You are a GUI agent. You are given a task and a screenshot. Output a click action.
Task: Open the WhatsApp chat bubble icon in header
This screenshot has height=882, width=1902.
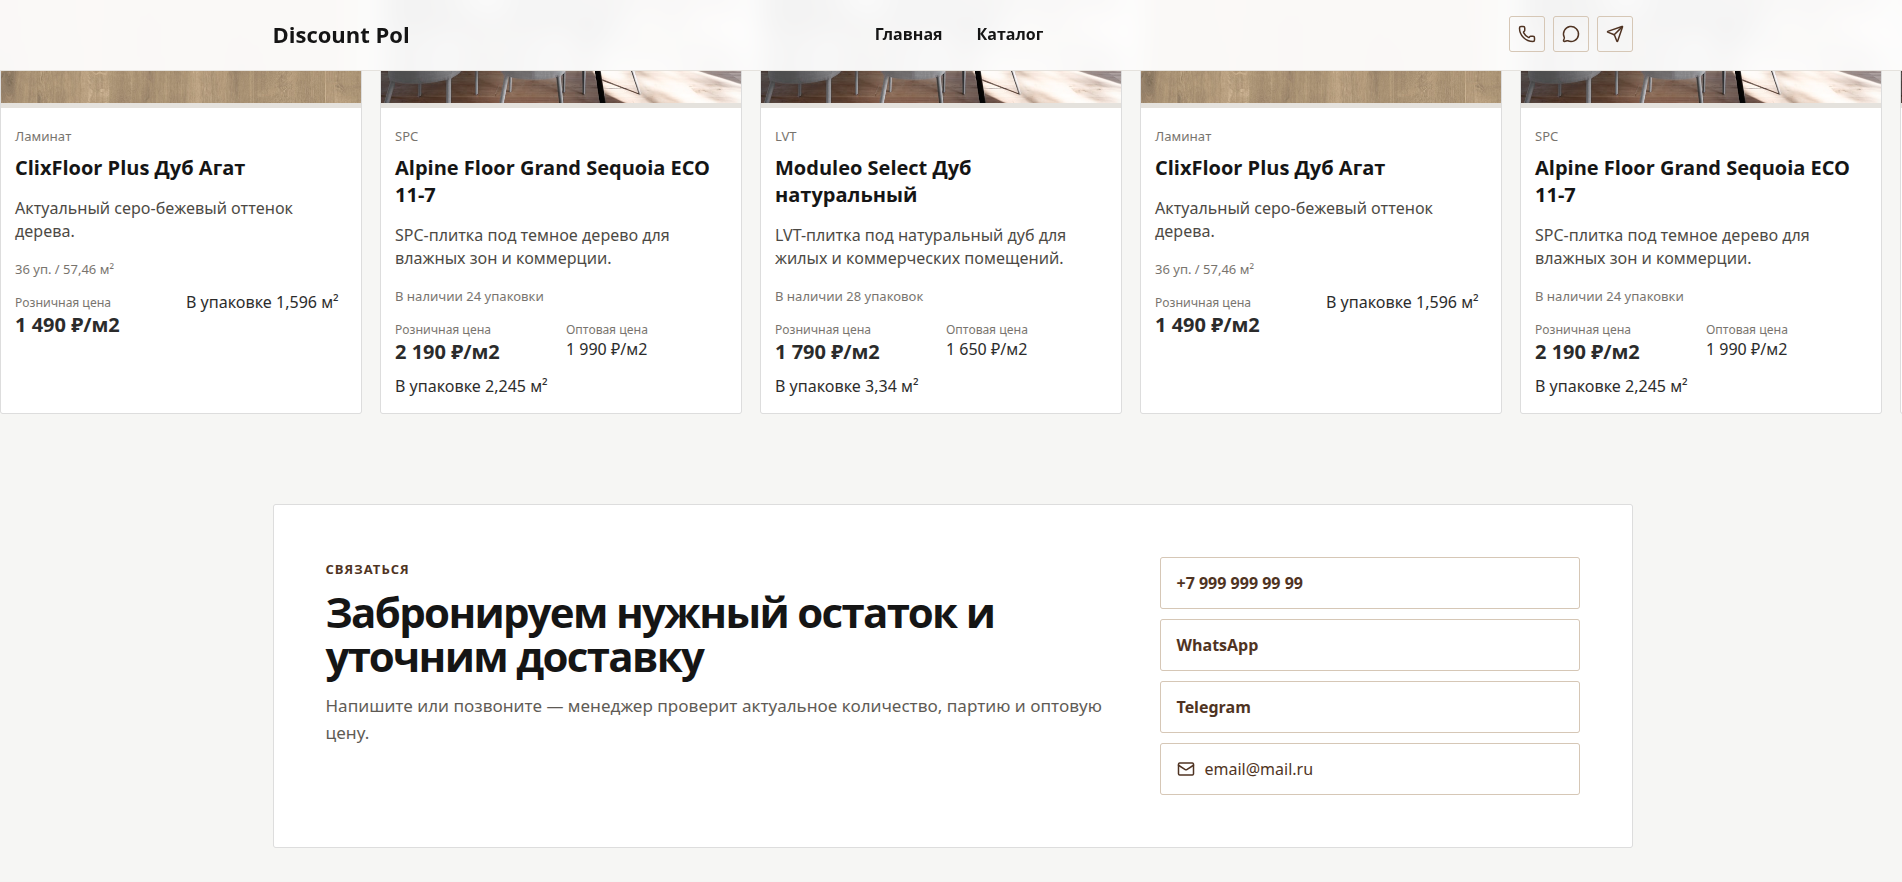coord(1570,34)
